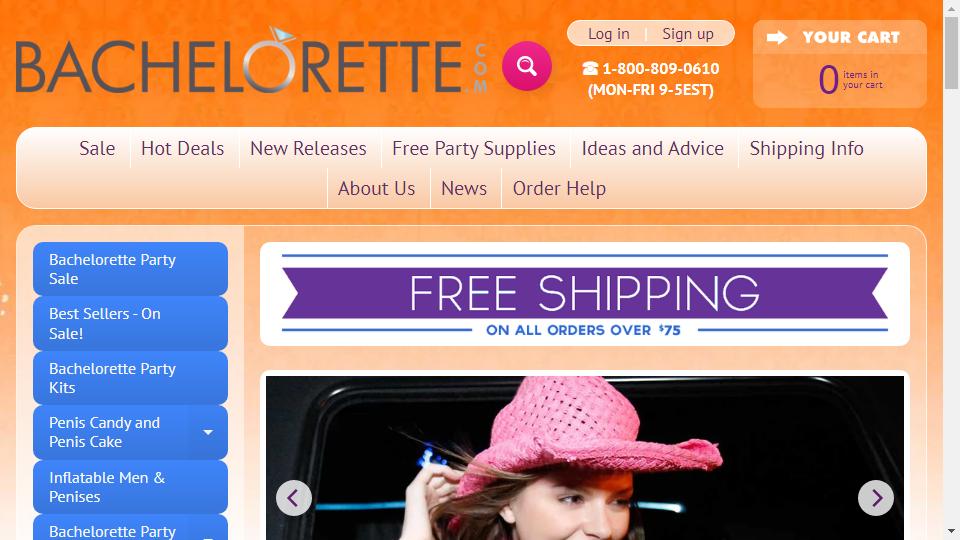Open the Sign up link

688,34
